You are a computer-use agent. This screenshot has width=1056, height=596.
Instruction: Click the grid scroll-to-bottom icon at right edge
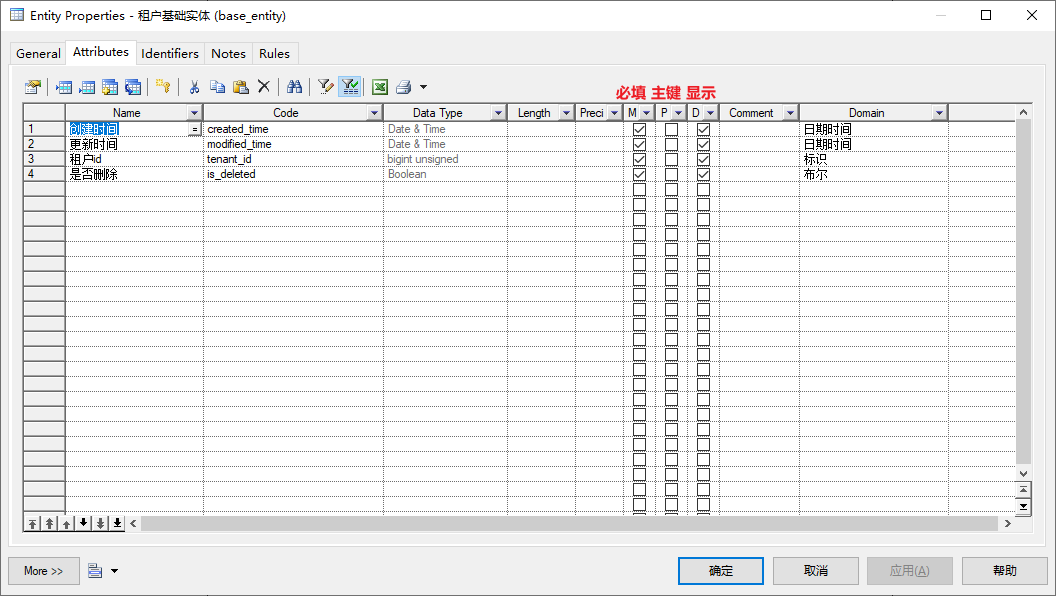(x=1024, y=506)
